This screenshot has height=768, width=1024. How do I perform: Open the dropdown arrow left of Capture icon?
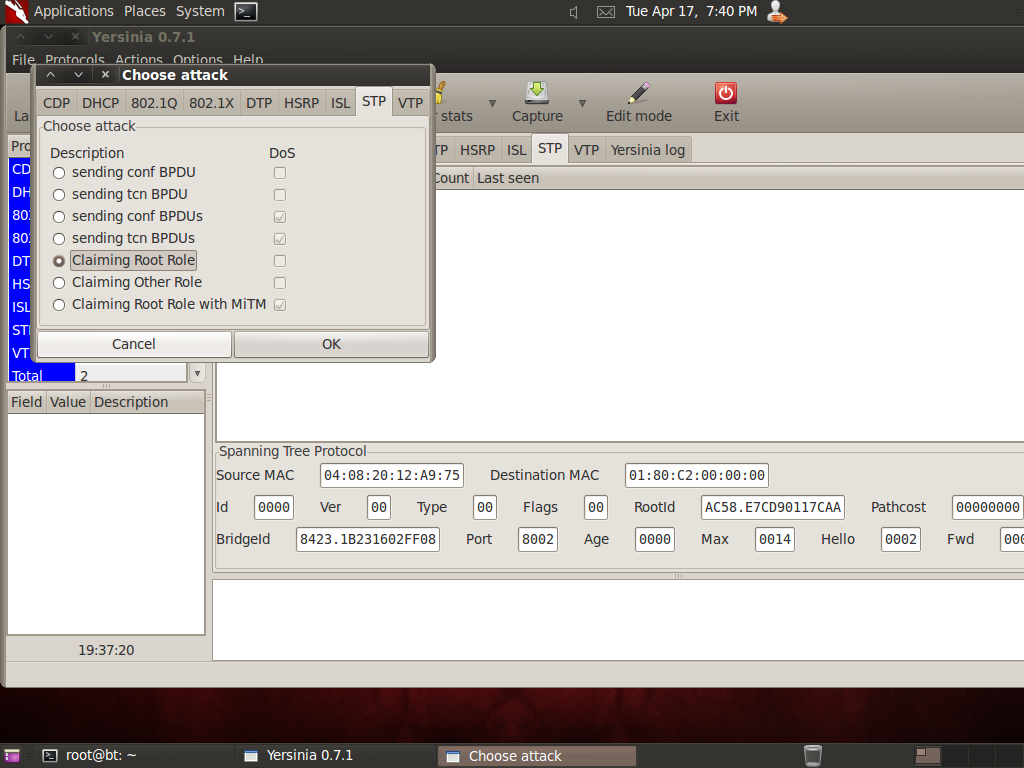(492, 103)
